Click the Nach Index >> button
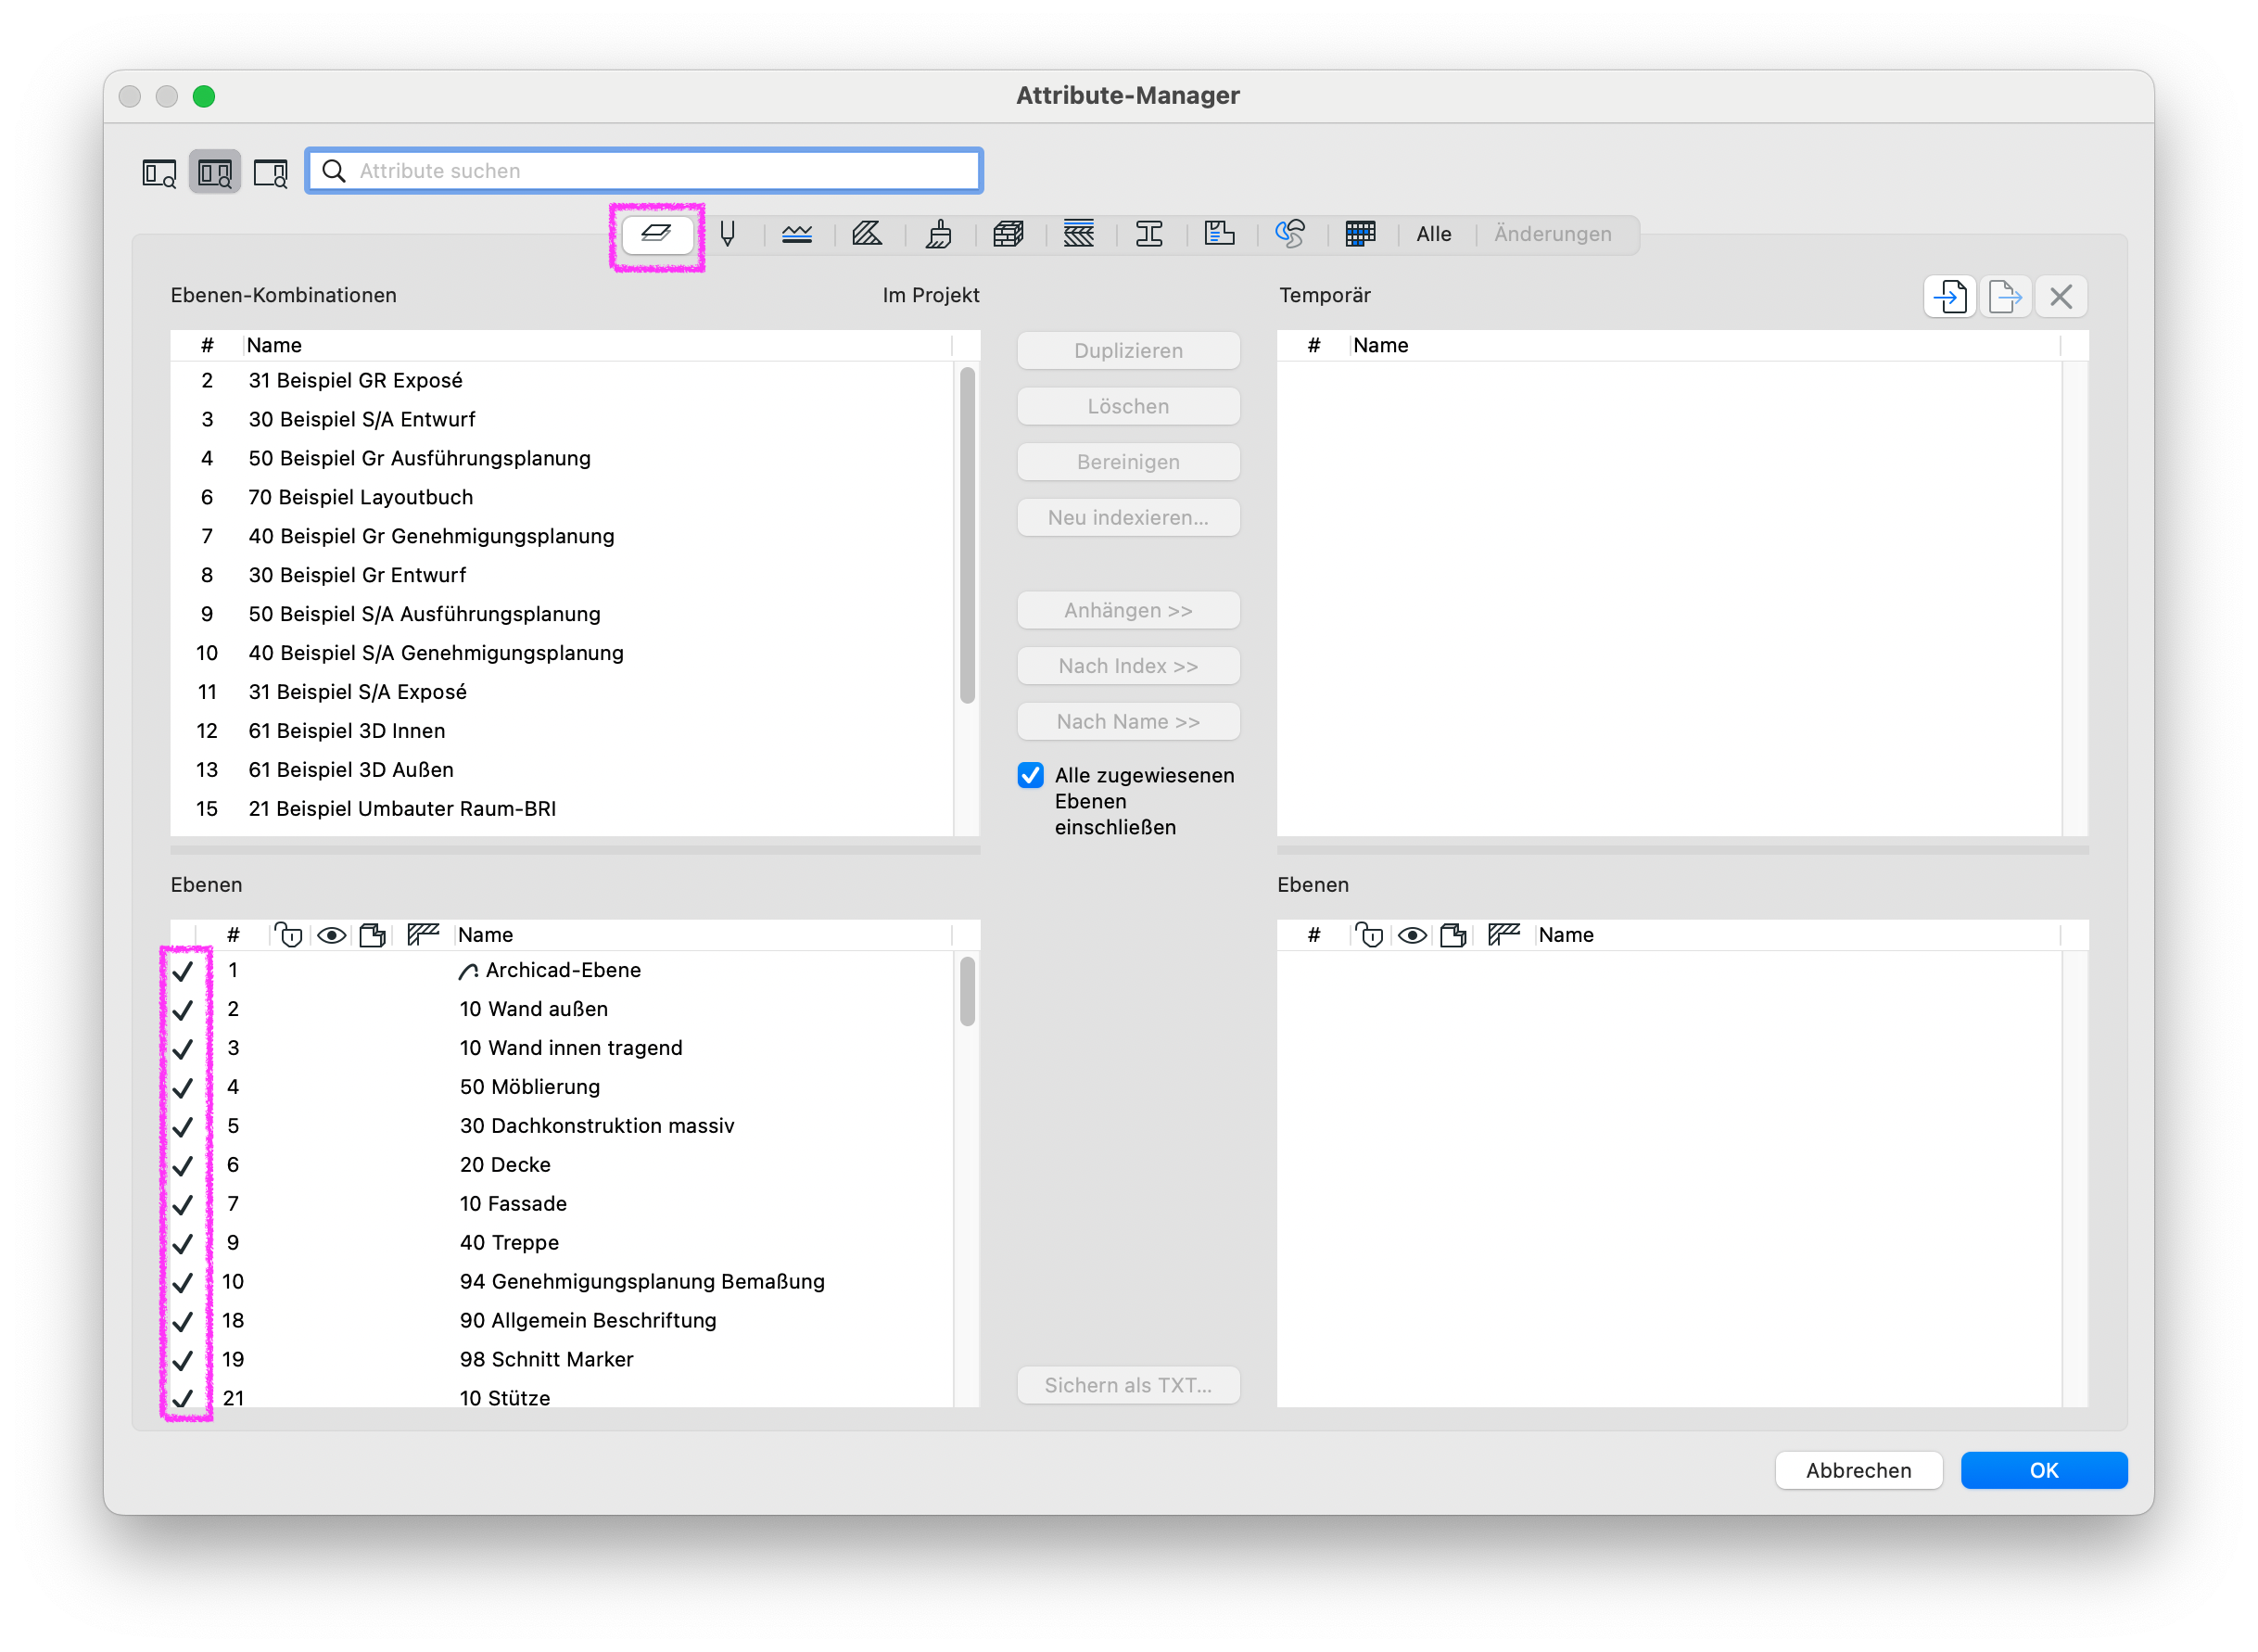 1128,666
